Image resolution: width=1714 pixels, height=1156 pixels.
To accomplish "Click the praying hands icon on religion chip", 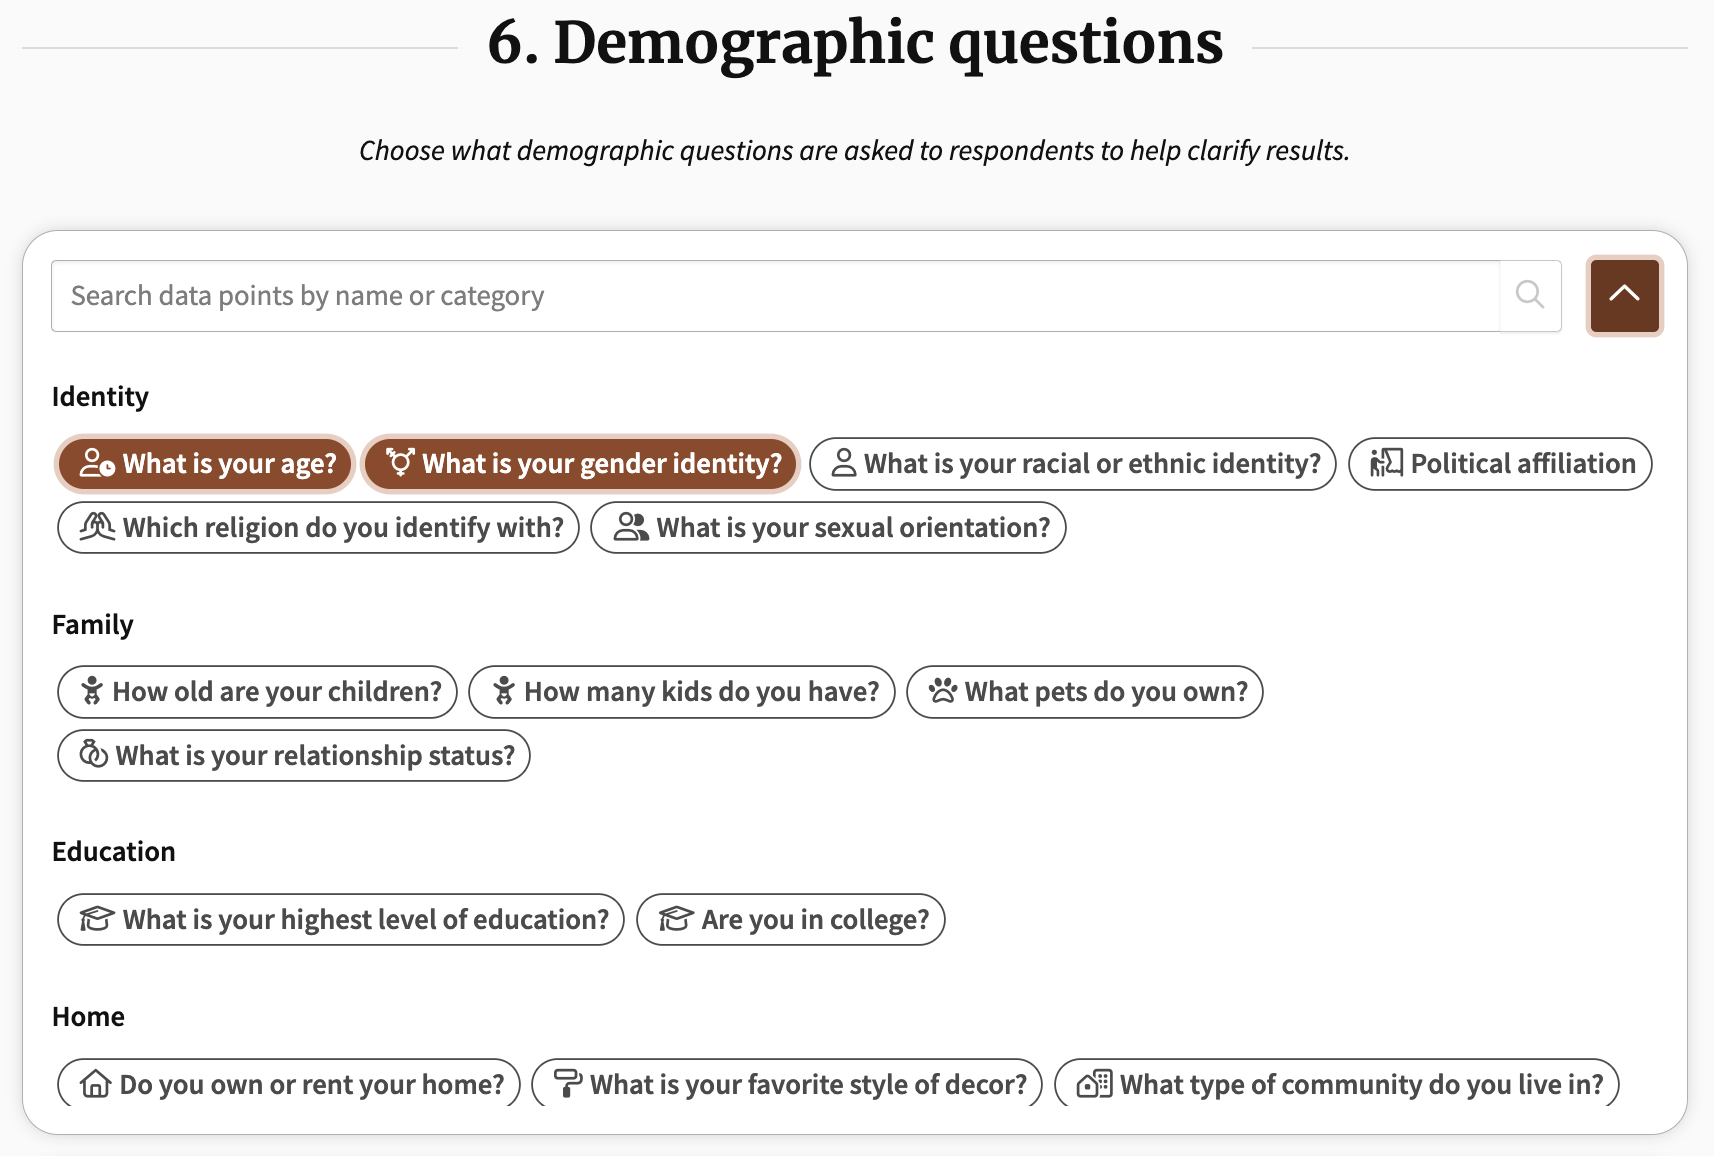I will tap(97, 527).
